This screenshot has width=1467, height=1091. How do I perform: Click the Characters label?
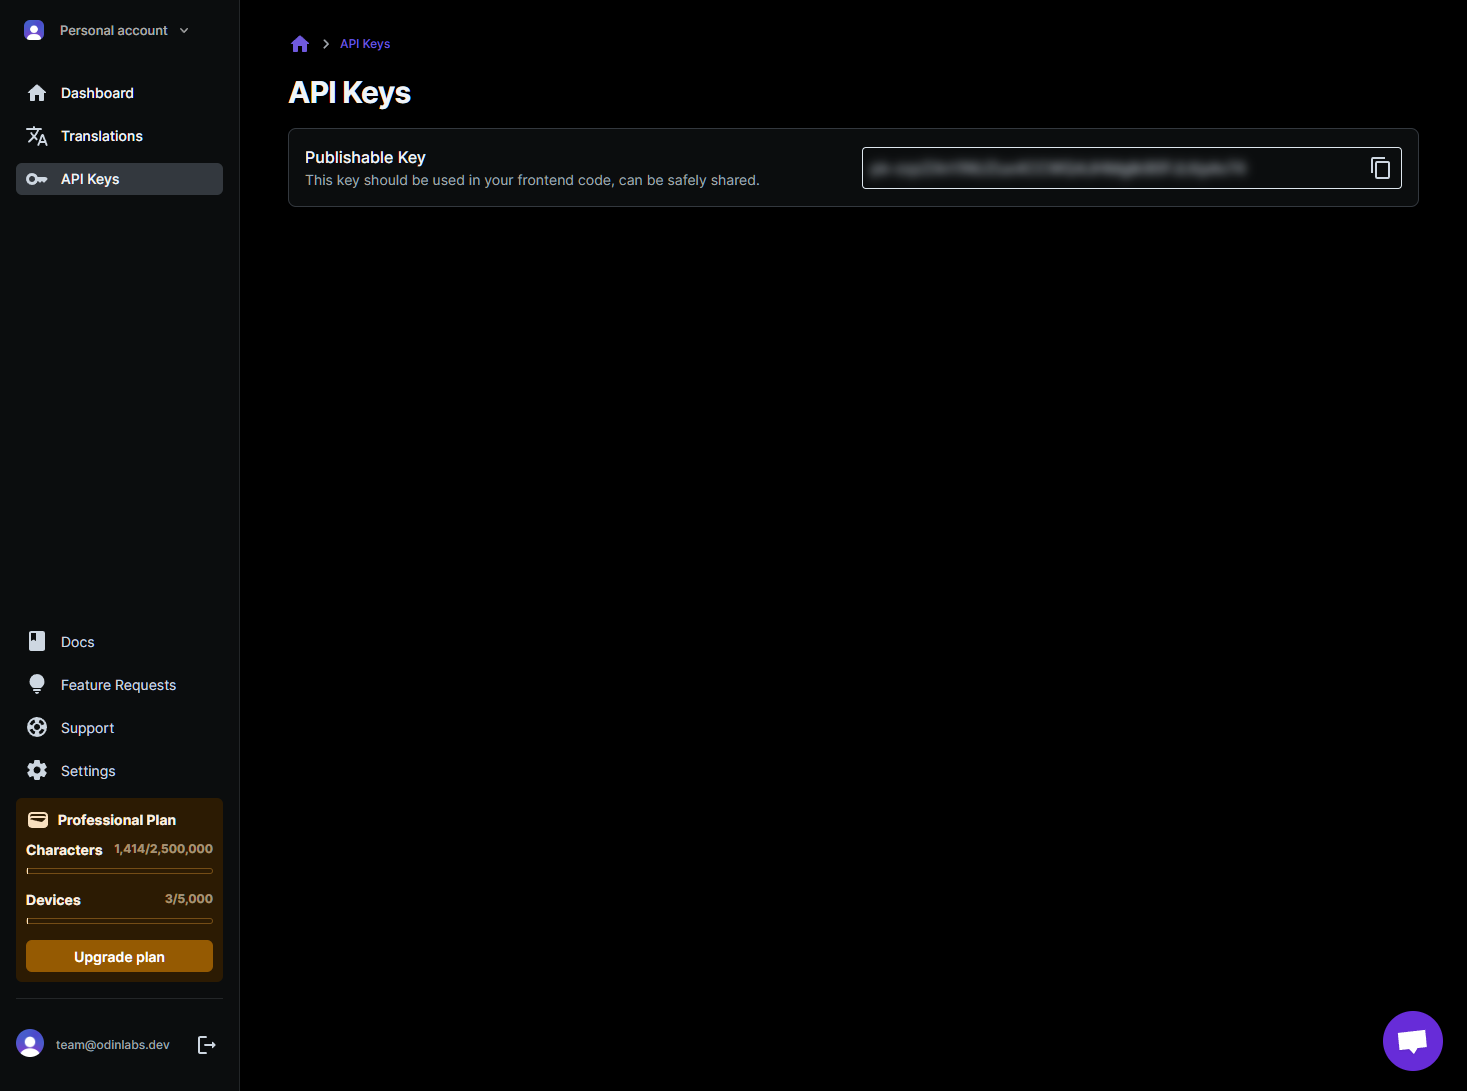click(64, 850)
